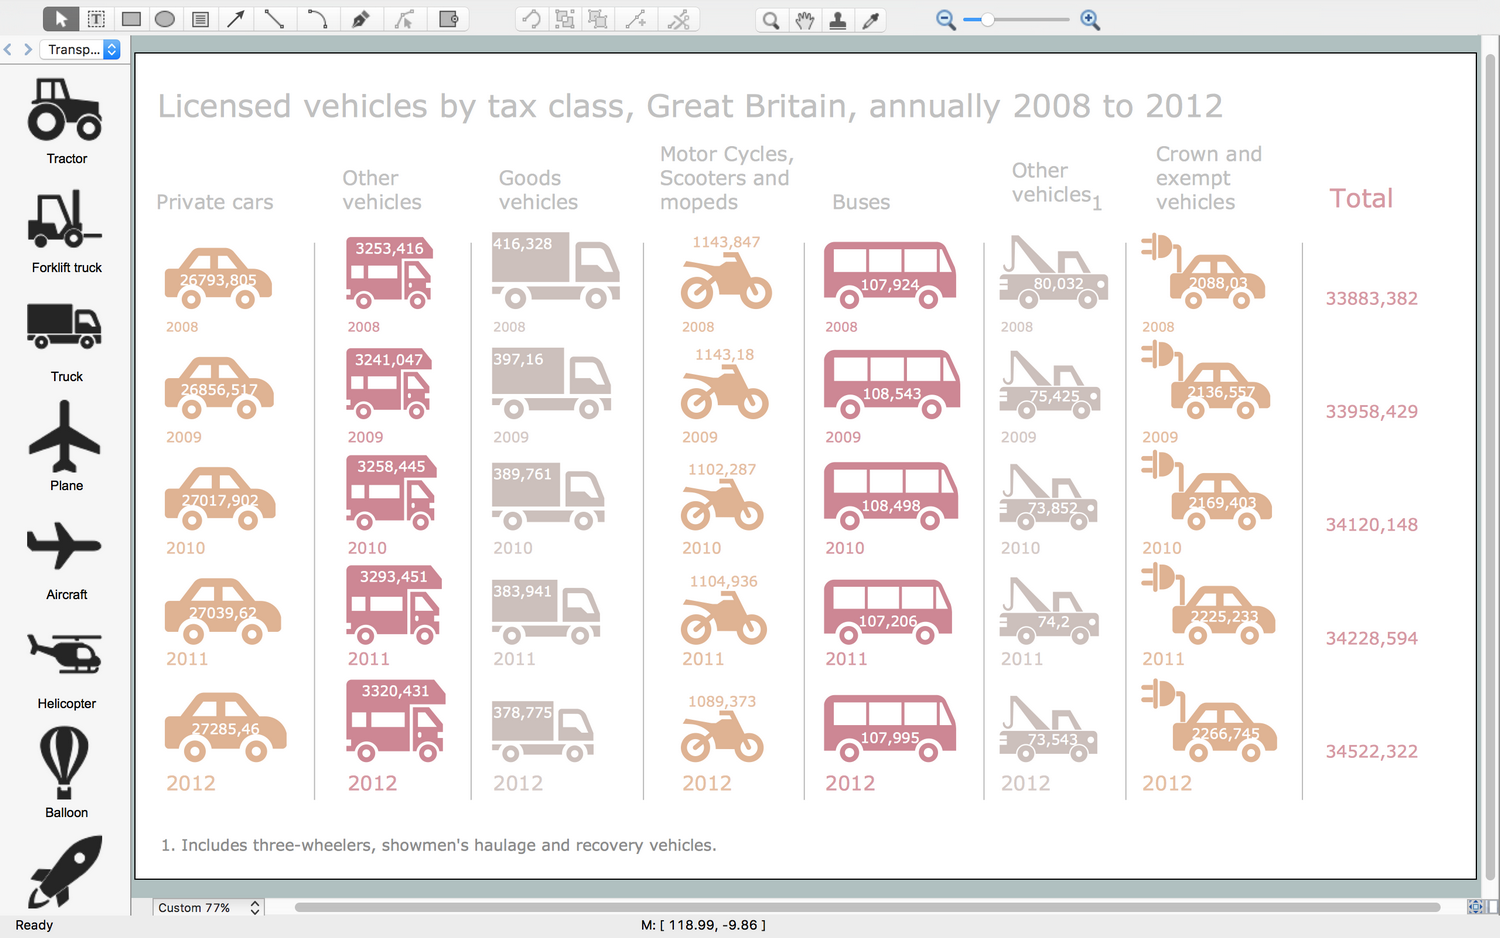Select the 2009 bus icon showing 108,543
The image size is (1500, 938).
(892, 384)
